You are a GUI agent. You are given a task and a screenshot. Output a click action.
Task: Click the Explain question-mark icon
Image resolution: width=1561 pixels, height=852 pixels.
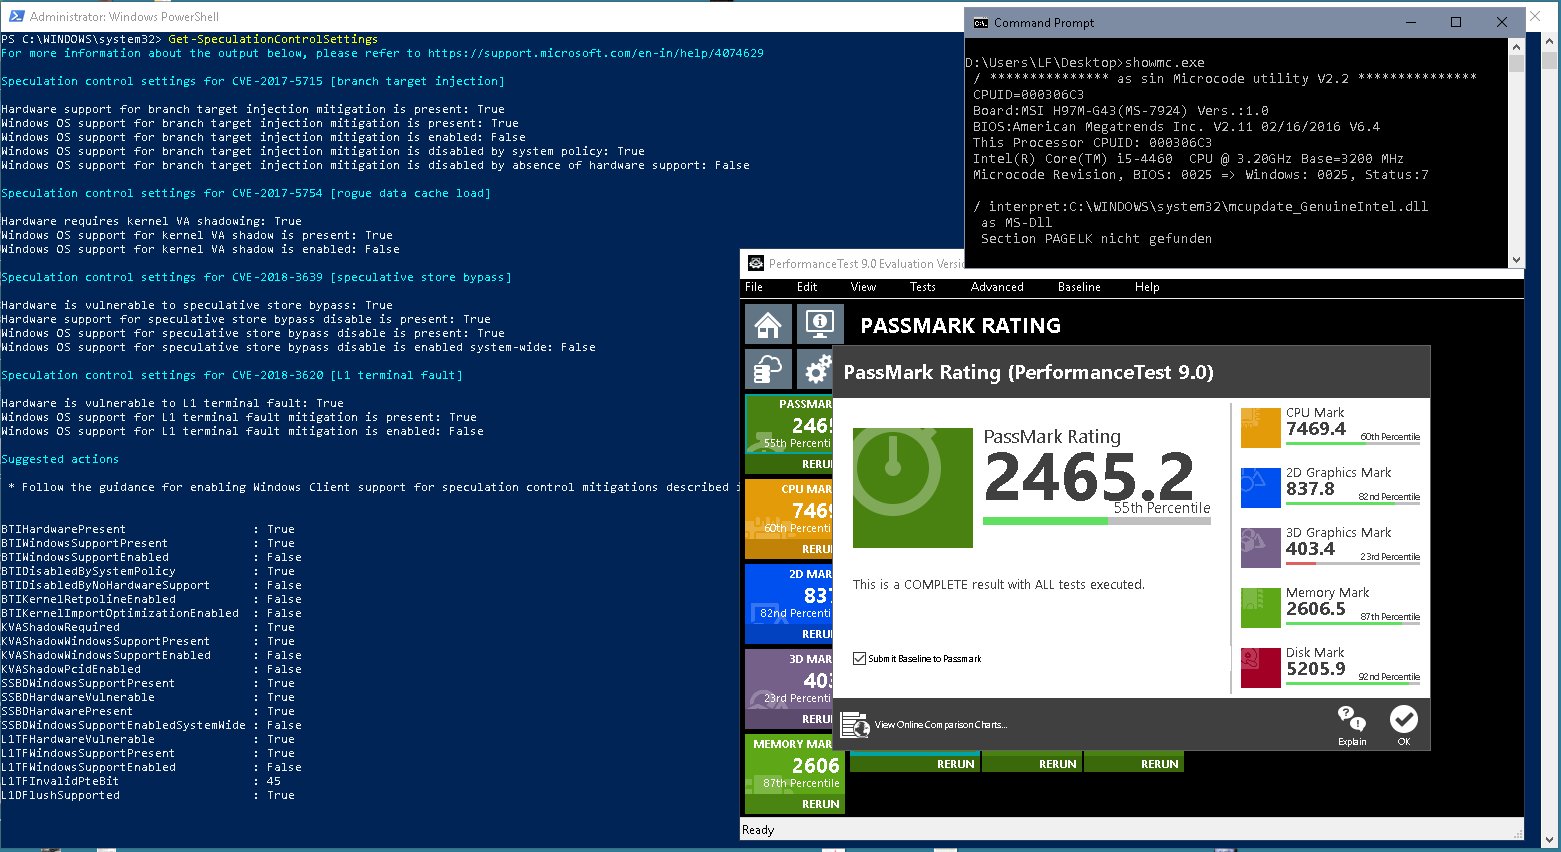(x=1351, y=719)
